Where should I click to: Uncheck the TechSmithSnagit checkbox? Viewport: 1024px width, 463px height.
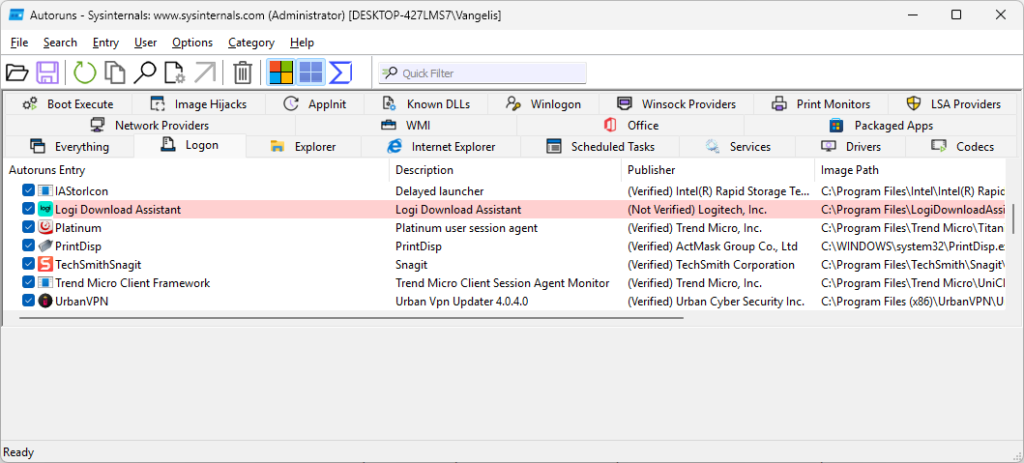(28, 264)
